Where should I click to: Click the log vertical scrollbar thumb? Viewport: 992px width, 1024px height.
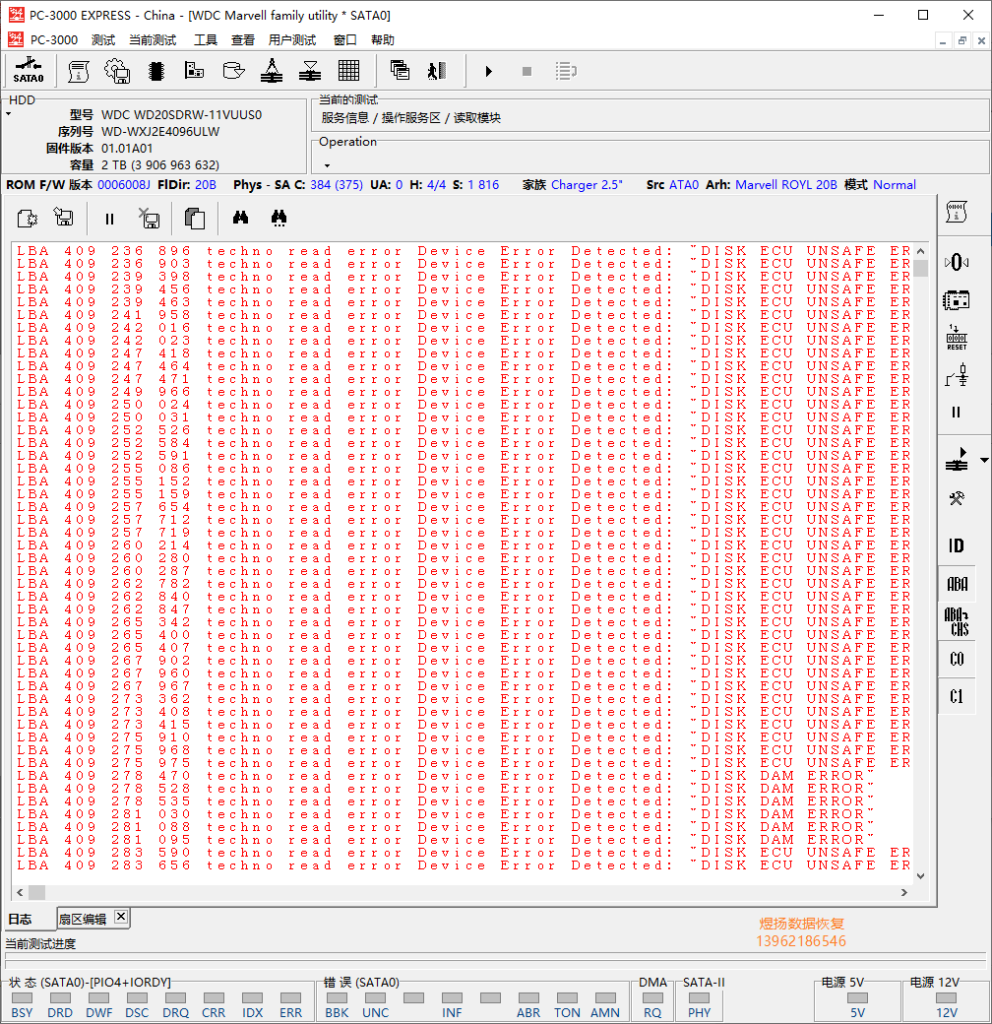[920, 268]
